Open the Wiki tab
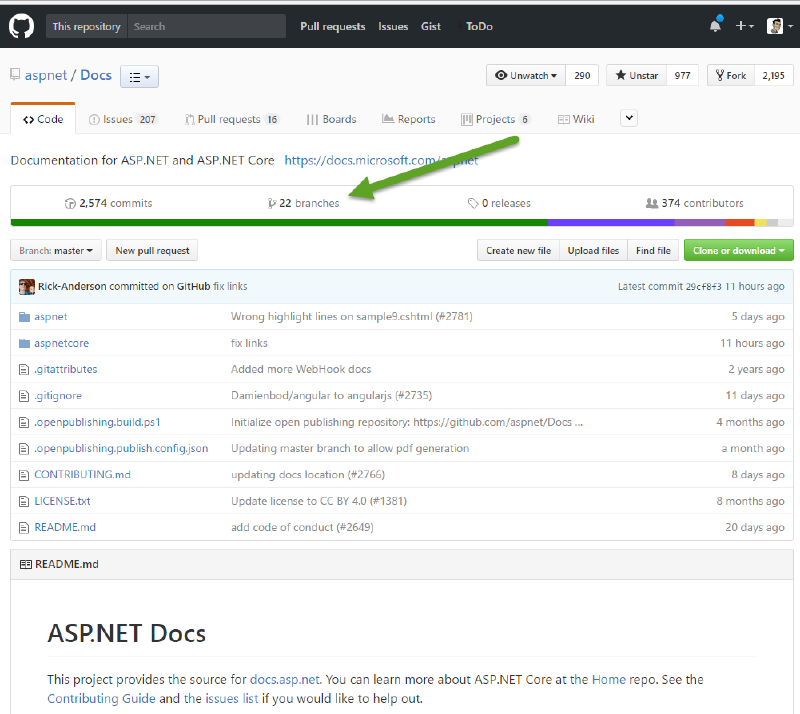Image resolution: width=800 pixels, height=714 pixels. pyautogui.click(x=576, y=119)
